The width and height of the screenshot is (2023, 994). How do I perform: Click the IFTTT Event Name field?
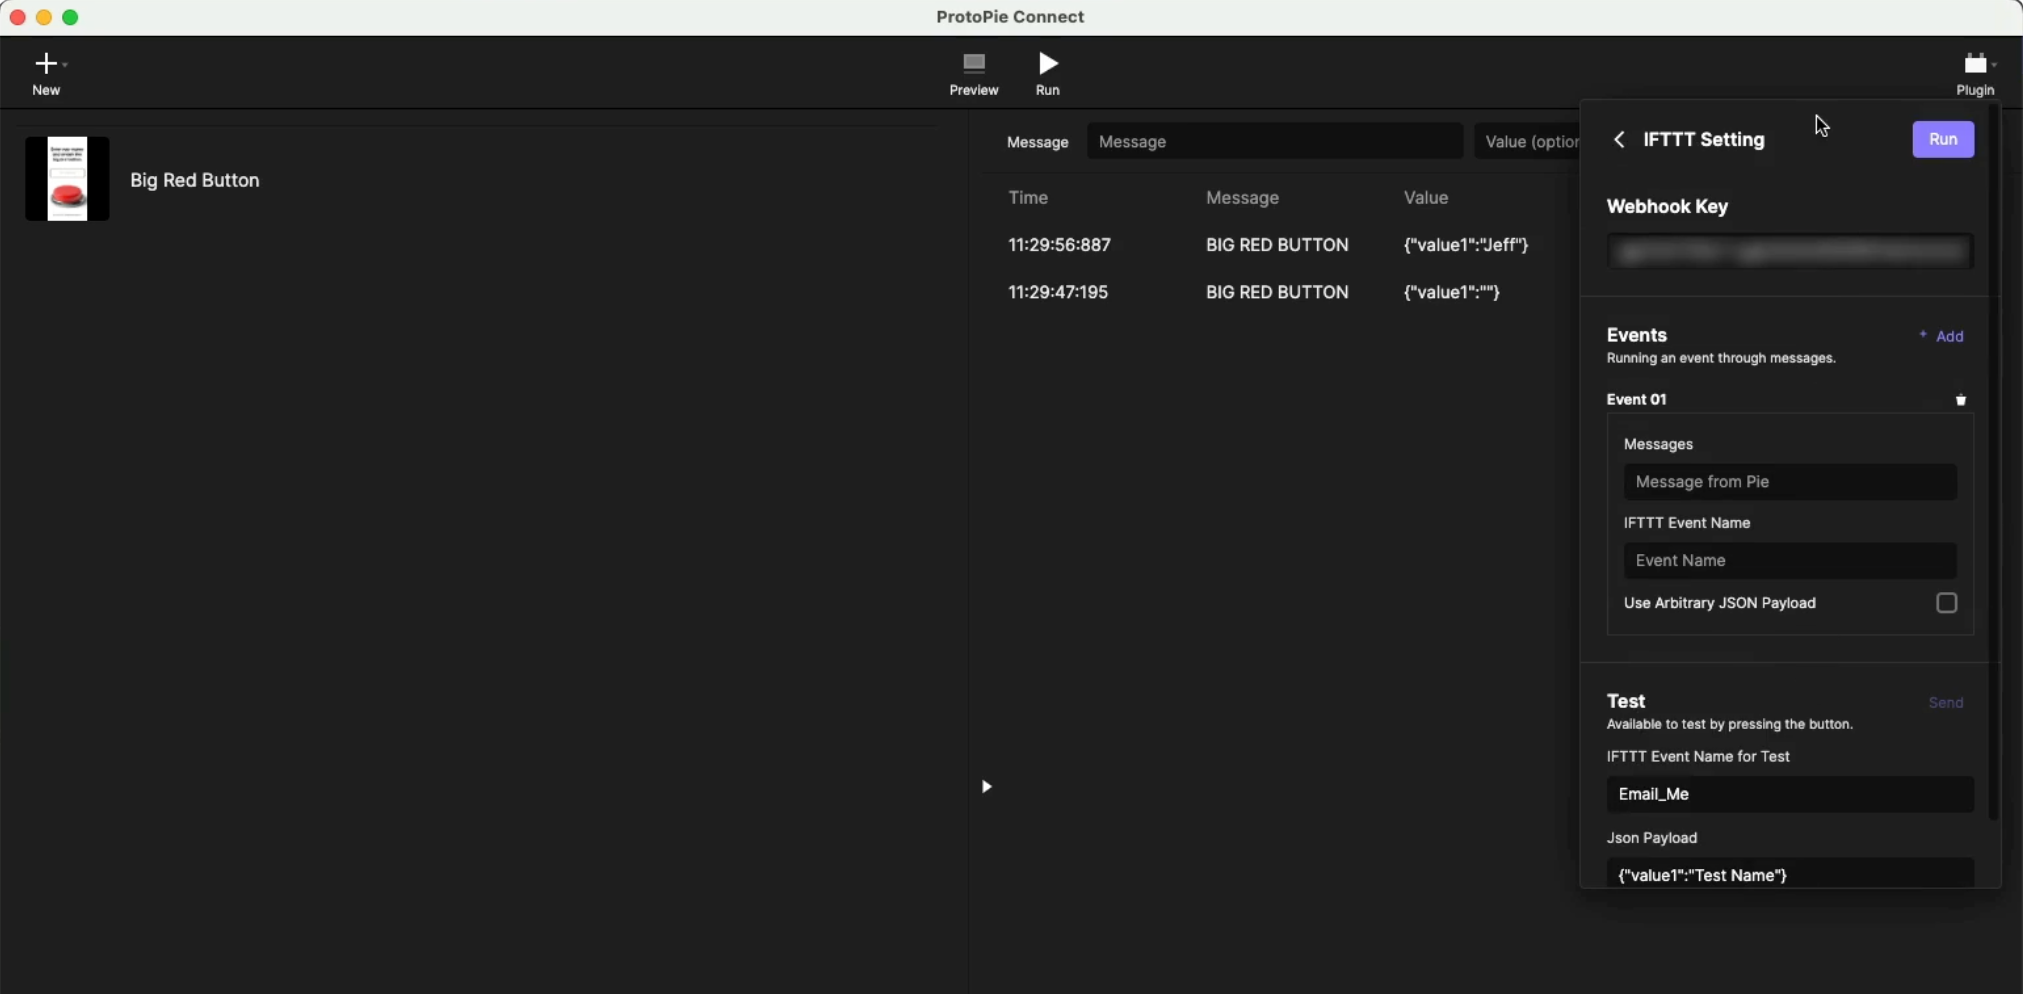[1790, 561]
